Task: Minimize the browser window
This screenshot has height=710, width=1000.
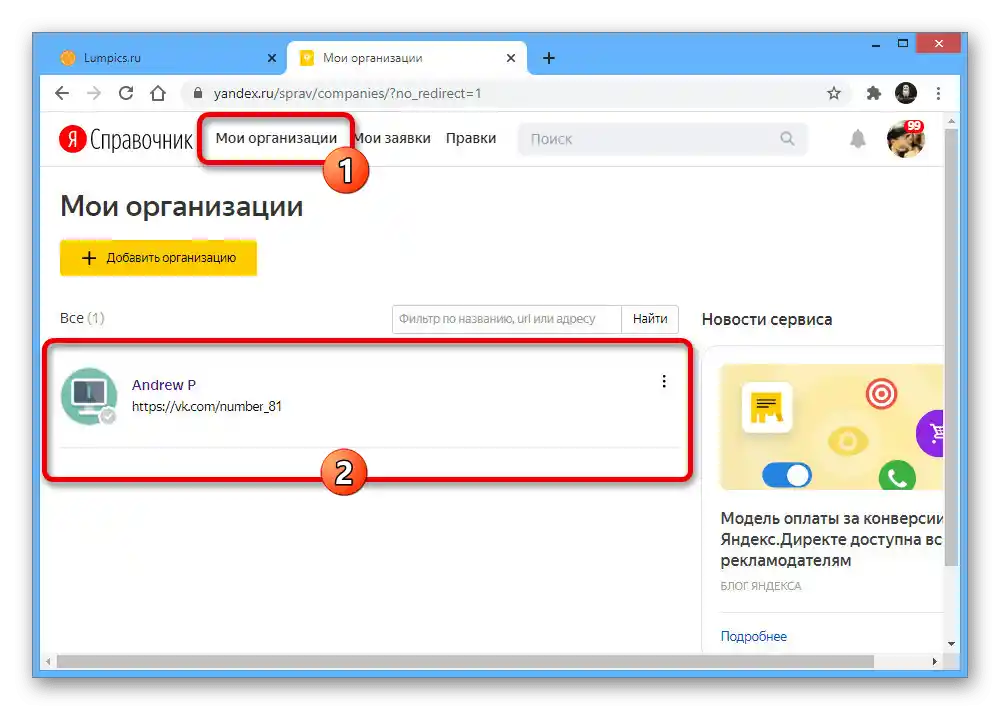Action: point(876,44)
